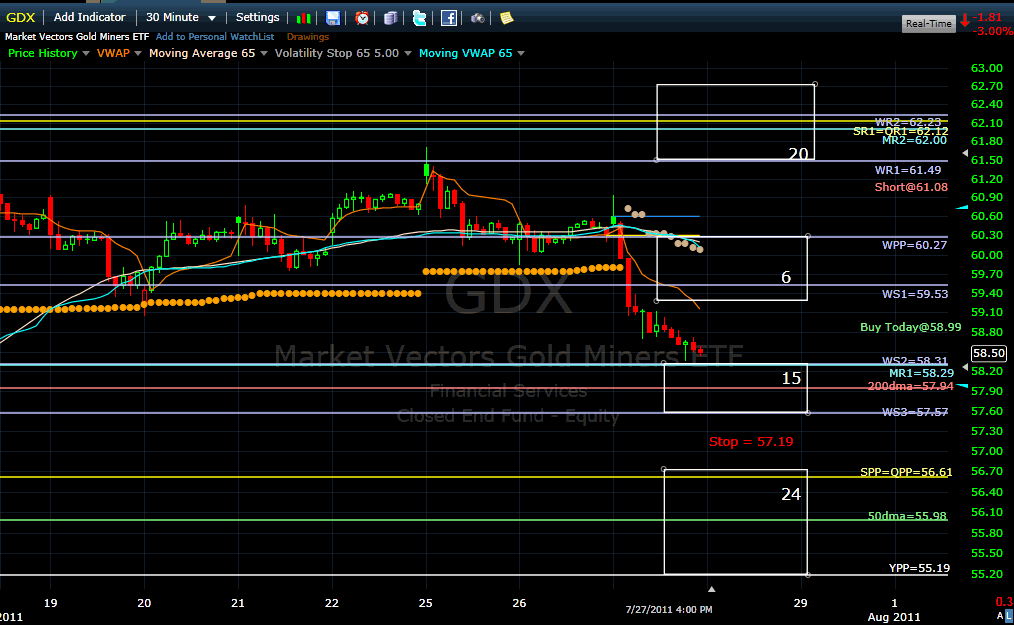1014x625 pixels.
Task: Open the Settings menu
Action: pyautogui.click(x=257, y=17)
